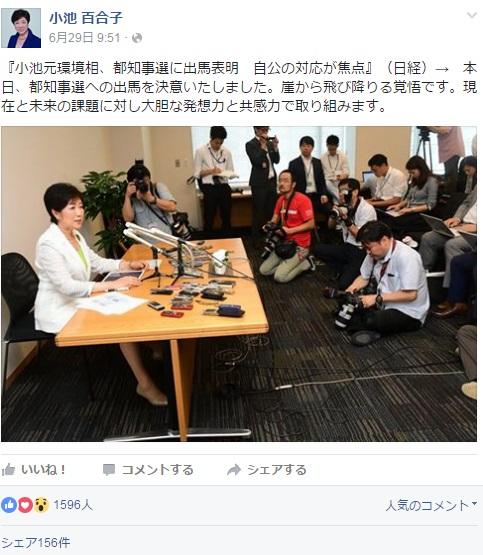The height and width of the screenshot is (555, 483).
Task: Open the 1596人 reactions list
Action: [x=73, y=505]
